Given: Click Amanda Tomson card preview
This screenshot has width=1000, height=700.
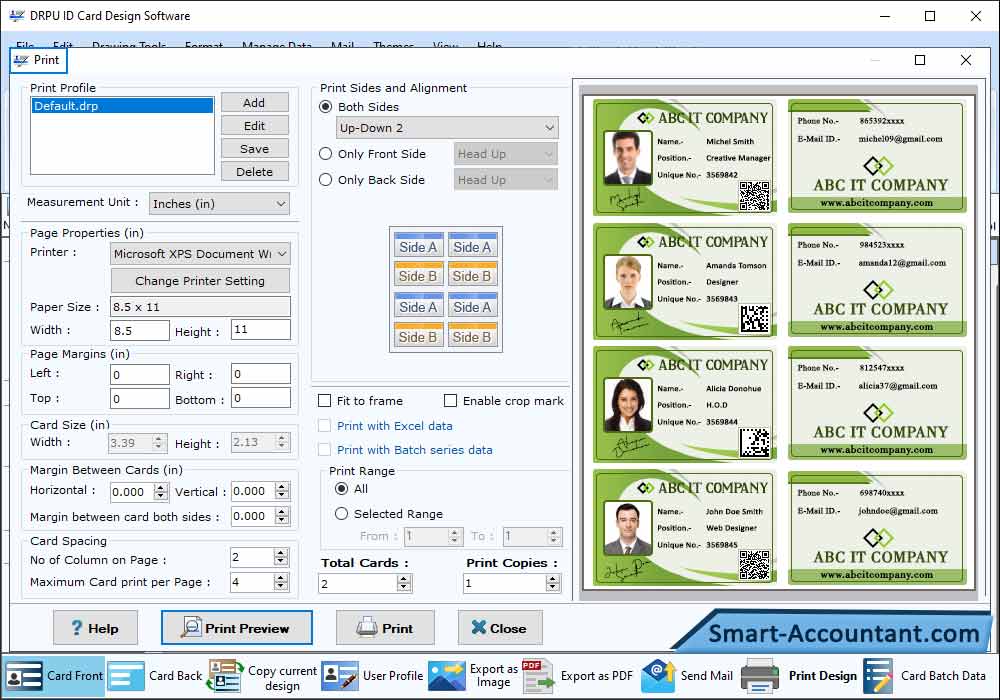Looking at the screenshot, I should click(685, 281).
